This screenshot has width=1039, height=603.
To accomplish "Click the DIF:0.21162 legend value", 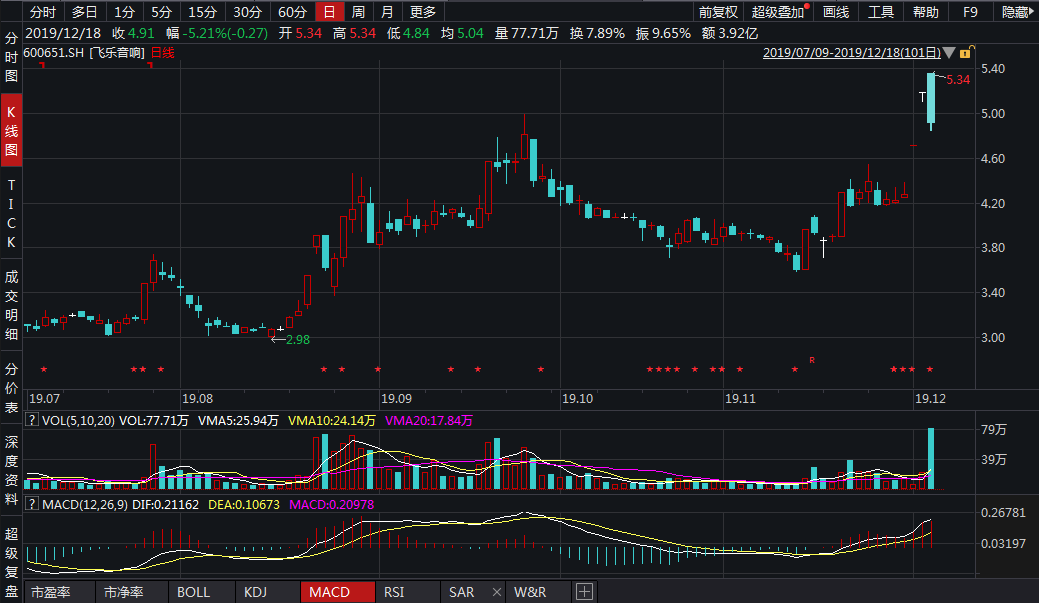I will coord(166,504).
